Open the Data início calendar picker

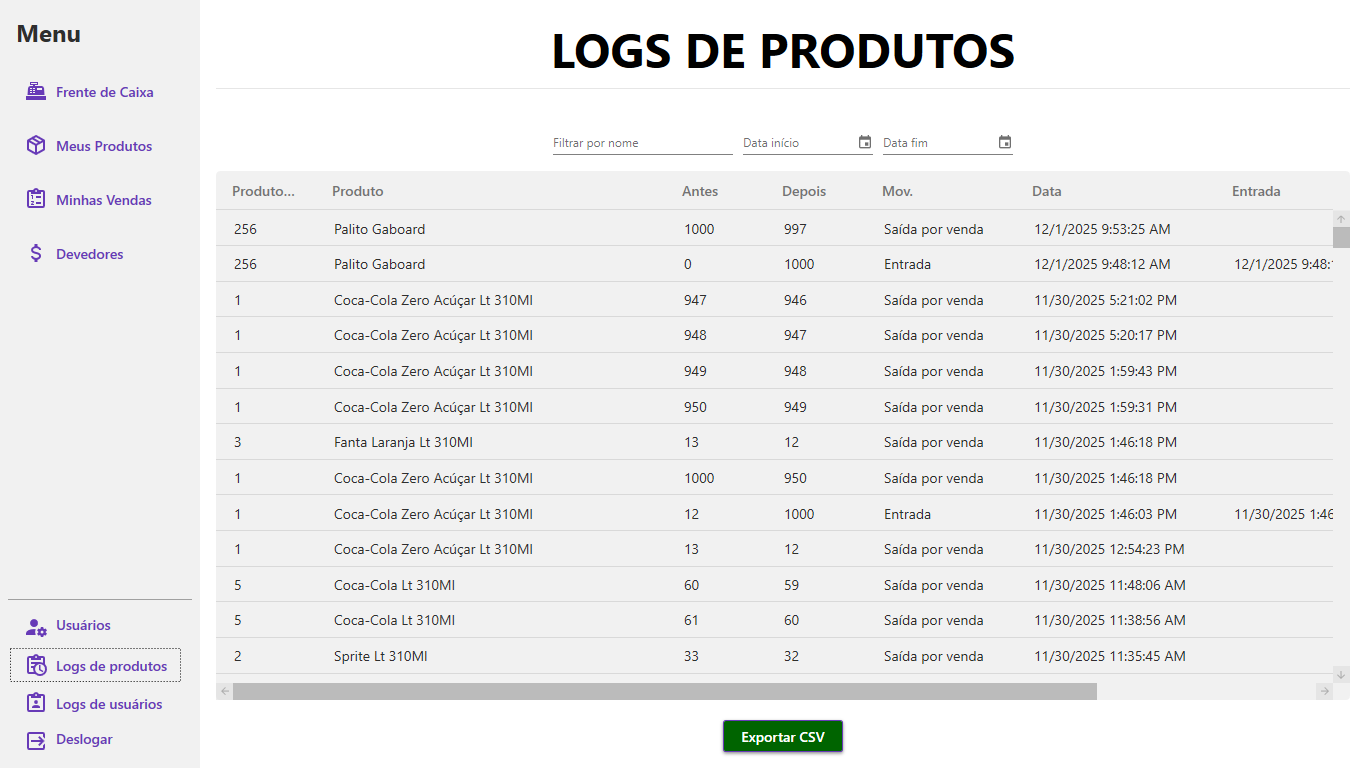click(x=865, y=143)
